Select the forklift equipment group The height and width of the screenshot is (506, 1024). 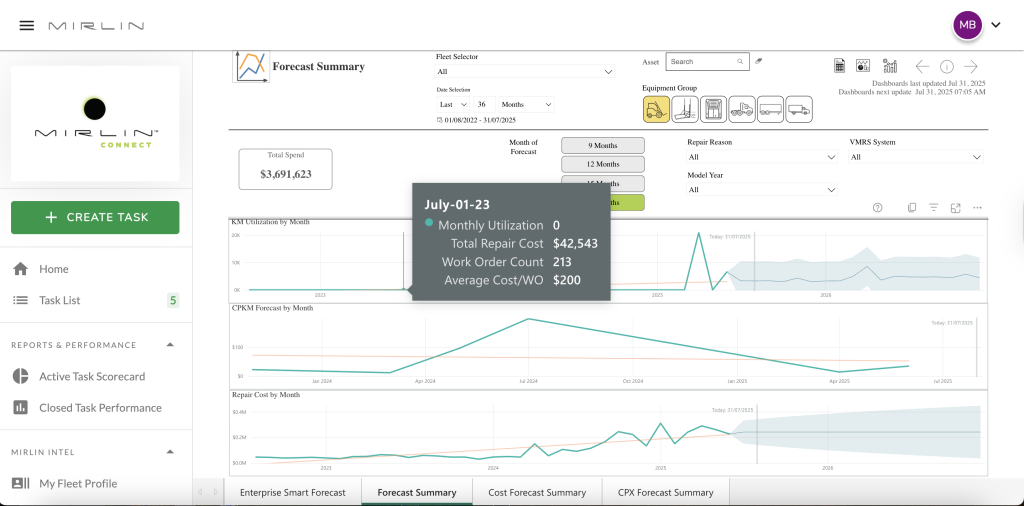pos(656,110)
